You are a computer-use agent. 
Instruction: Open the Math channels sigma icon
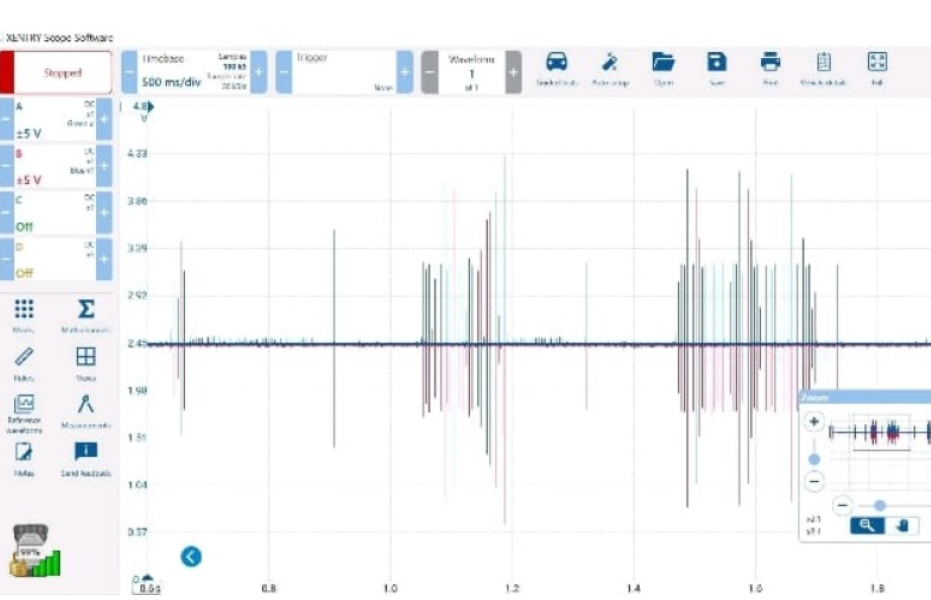[x=86, y=311]
